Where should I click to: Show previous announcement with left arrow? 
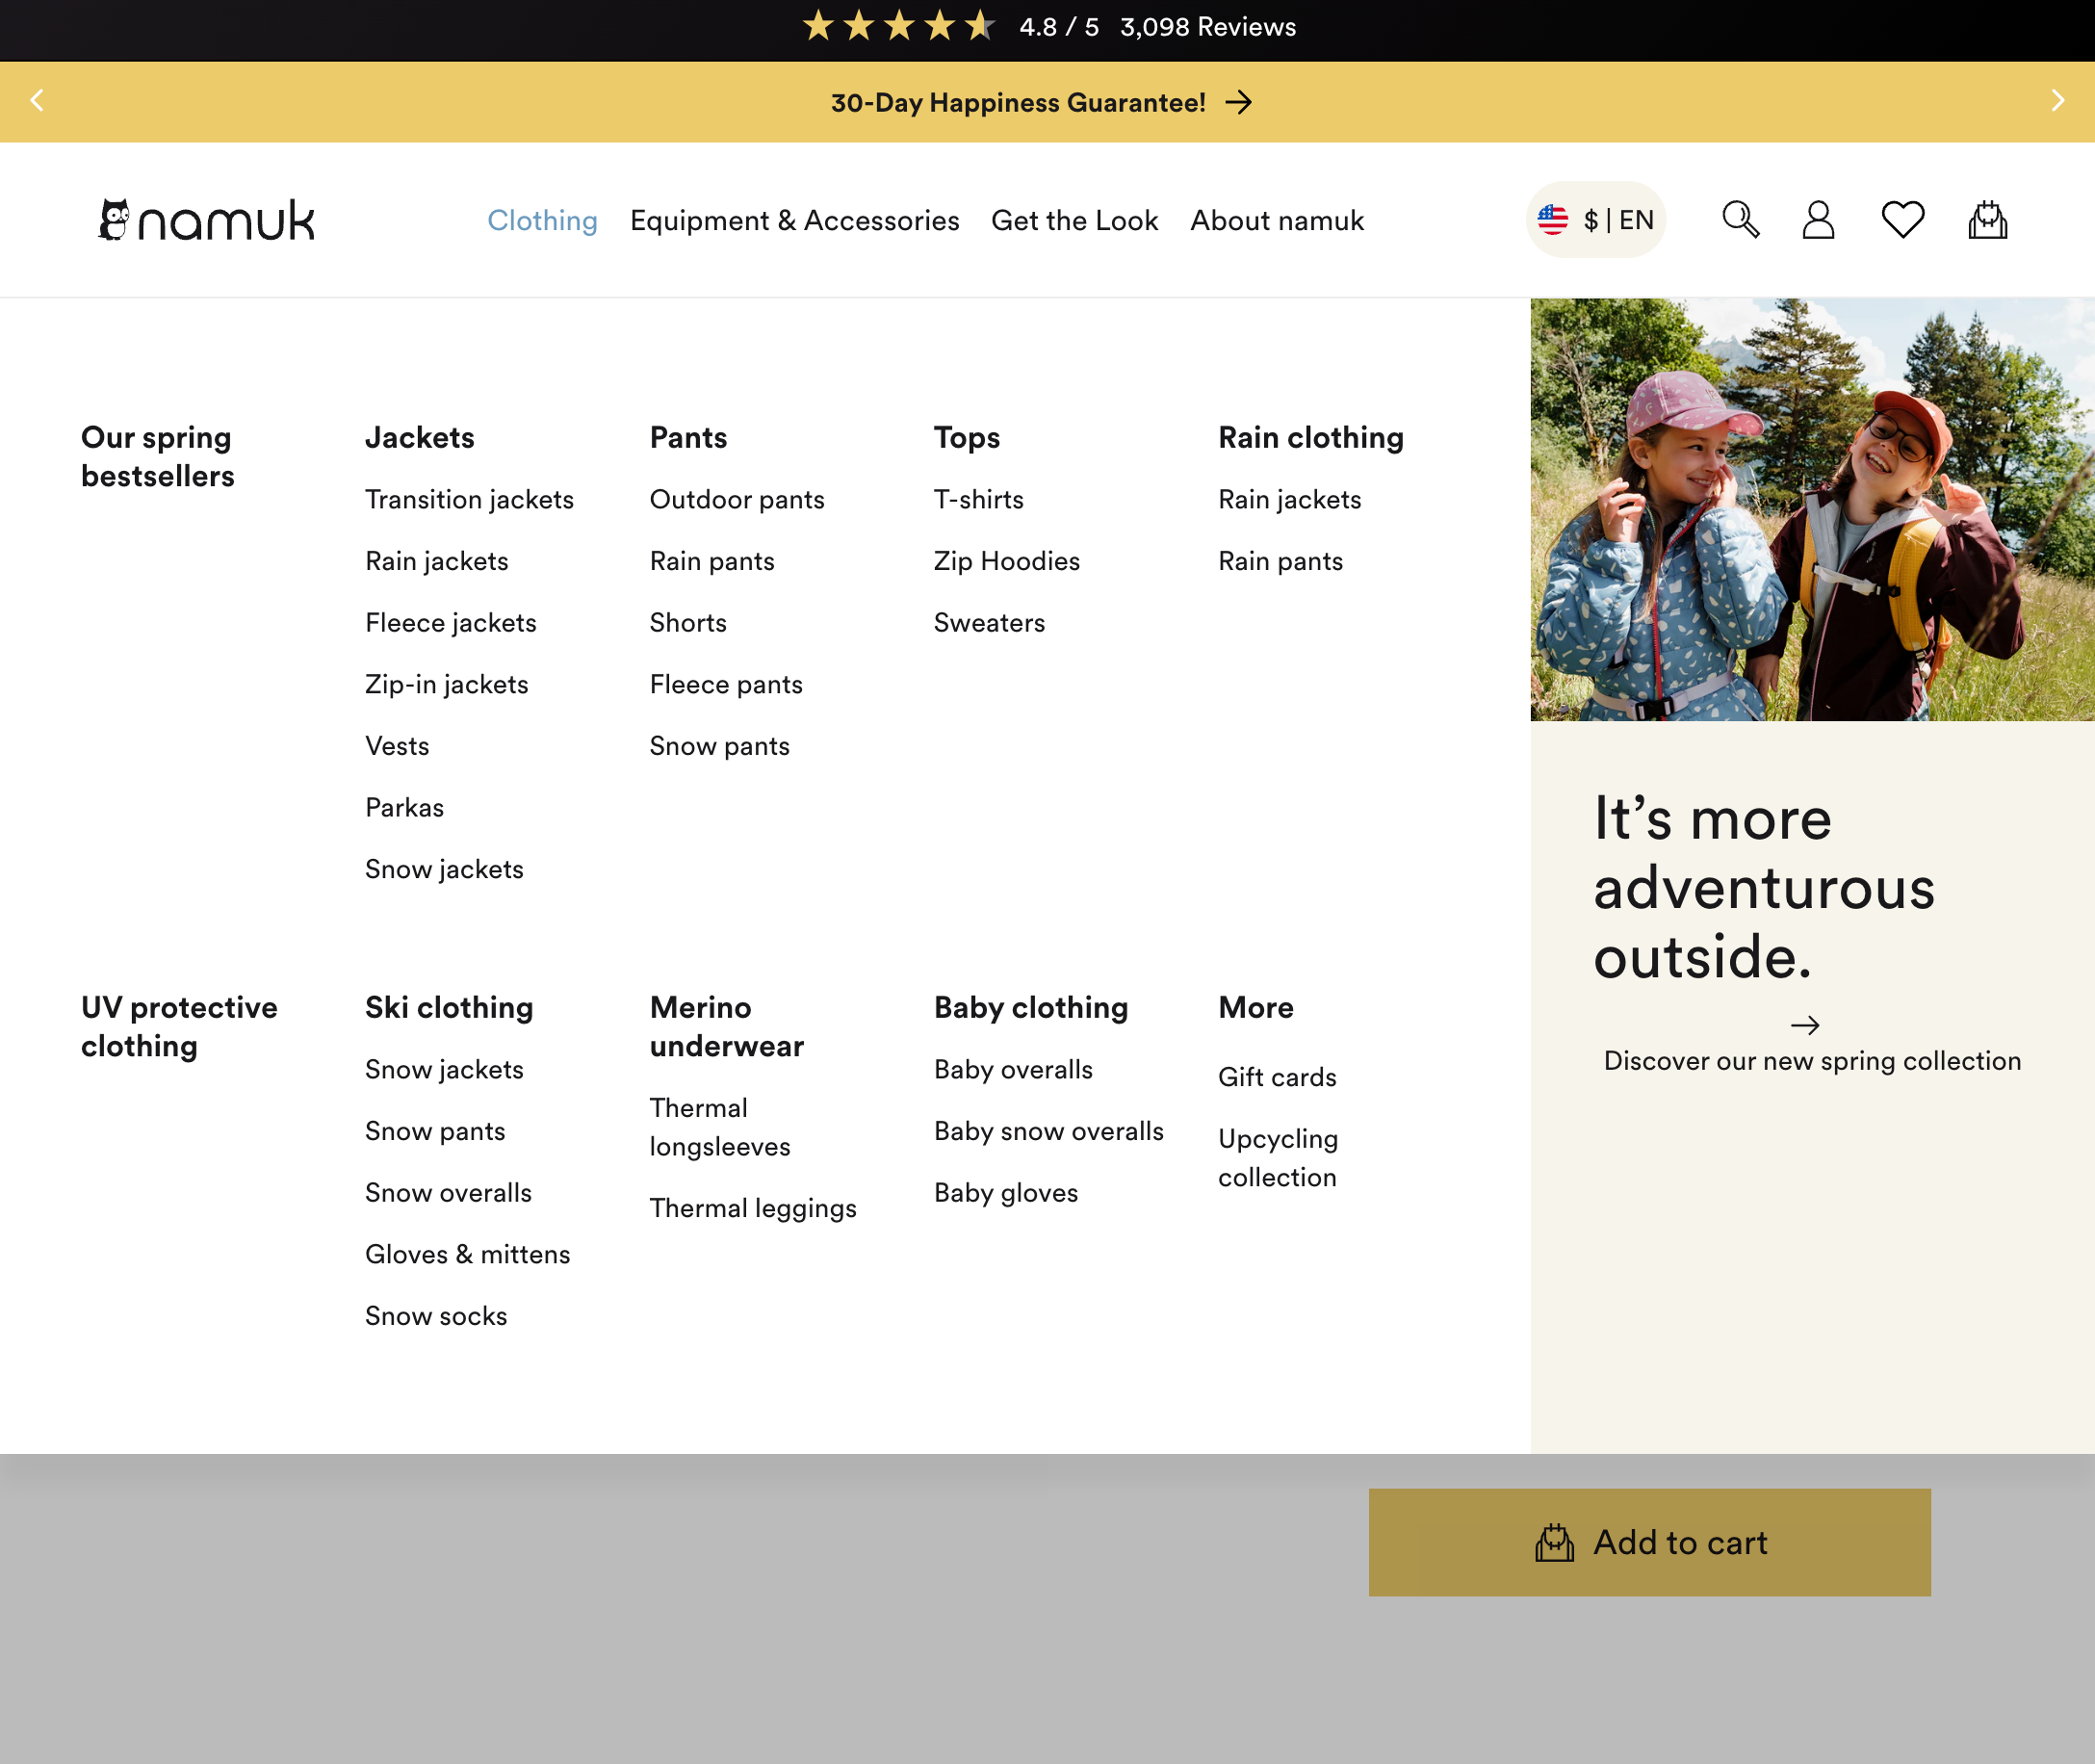(x=37, y=101)
